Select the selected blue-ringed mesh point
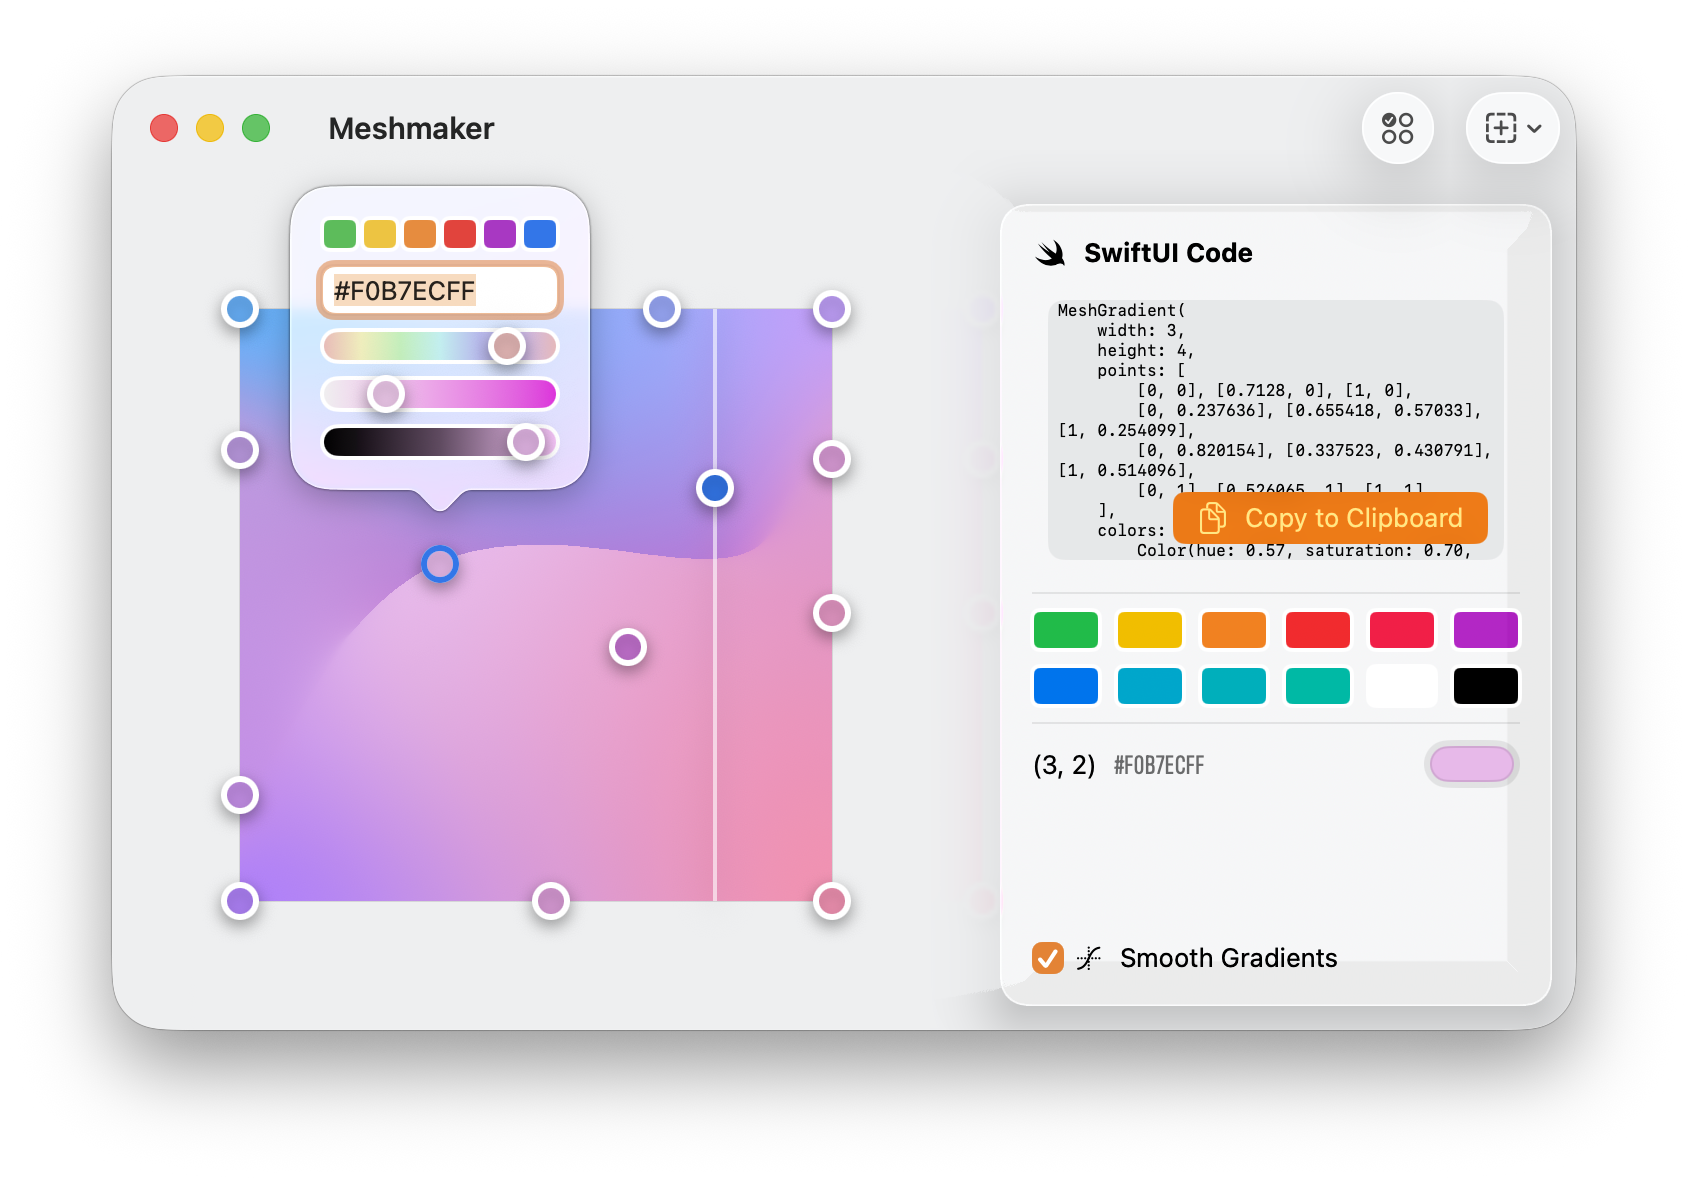 coord(440,564)
